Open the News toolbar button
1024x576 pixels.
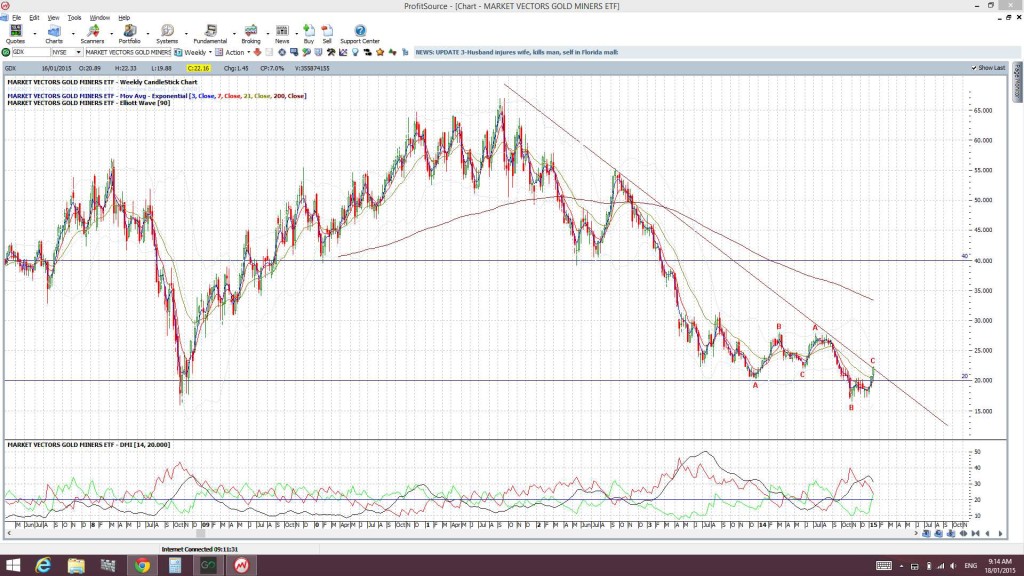282,34
